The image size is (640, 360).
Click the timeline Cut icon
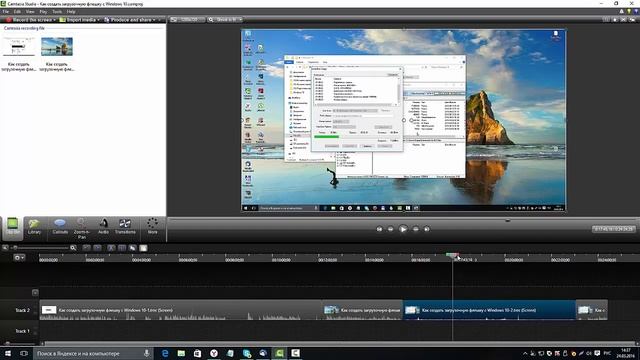coord(111,248)
